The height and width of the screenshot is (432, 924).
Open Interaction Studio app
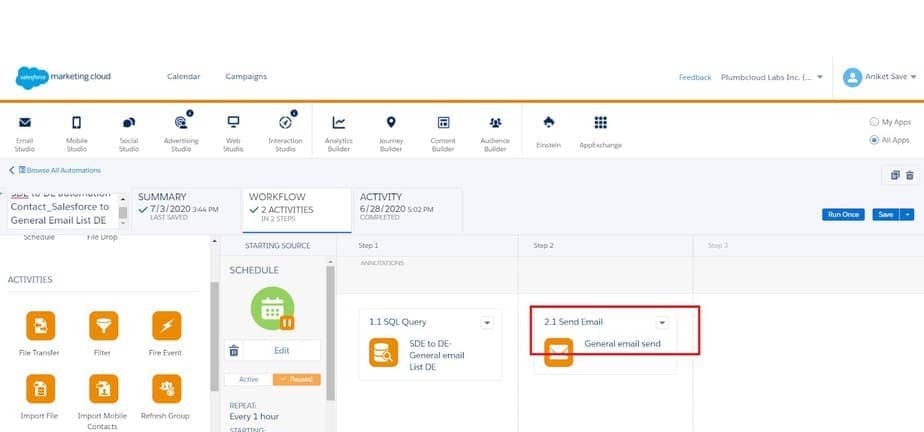[x=285, y=132]
